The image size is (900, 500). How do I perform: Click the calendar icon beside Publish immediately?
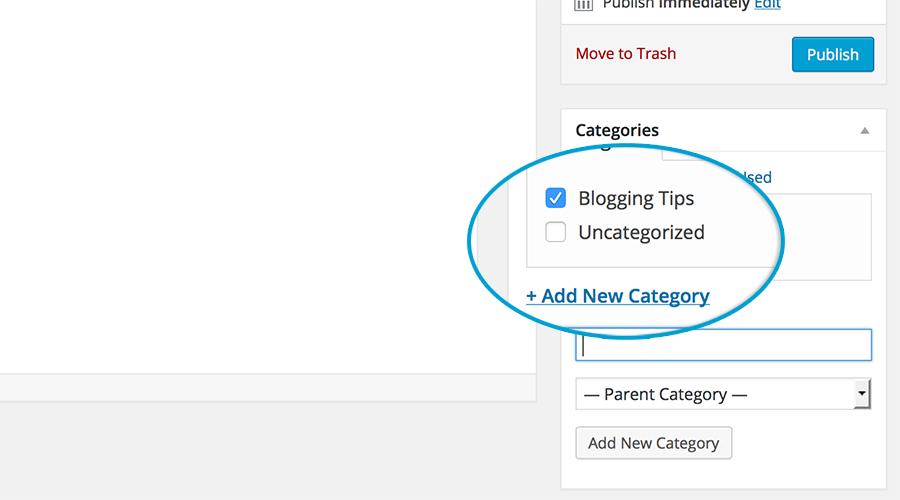[x=583, y=5]
